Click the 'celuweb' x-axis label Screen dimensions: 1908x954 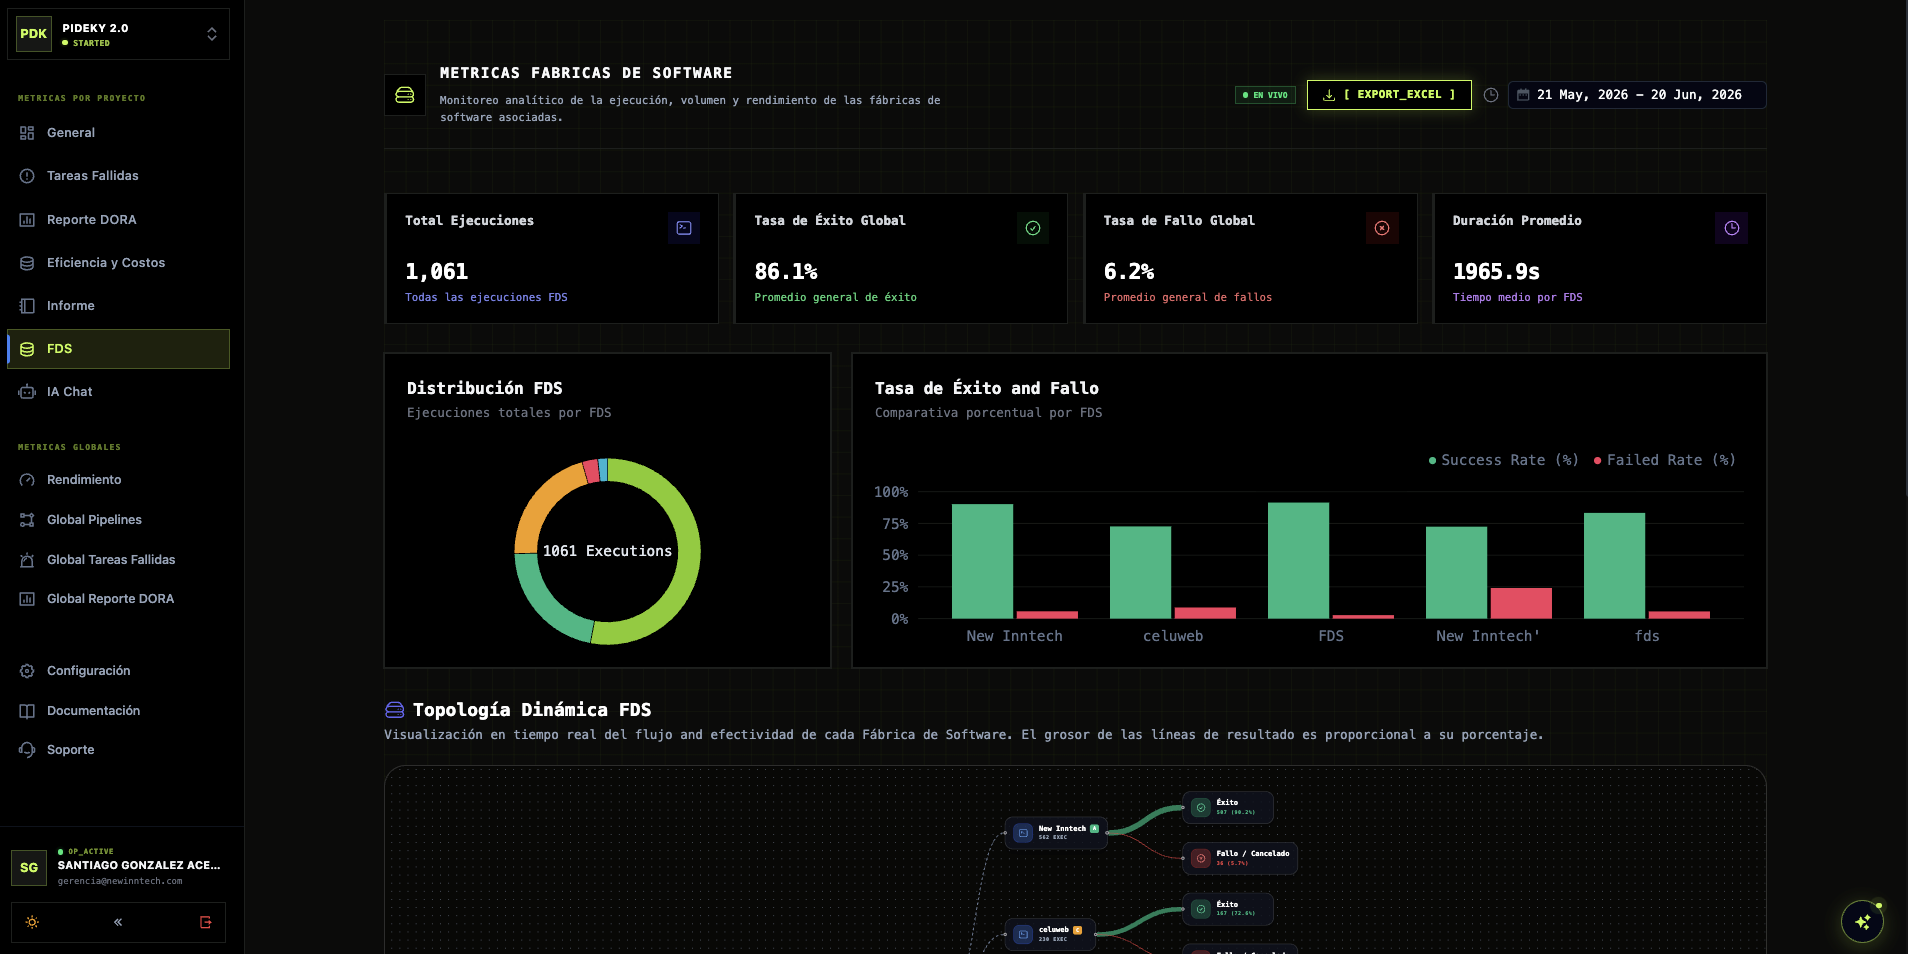1173,636
